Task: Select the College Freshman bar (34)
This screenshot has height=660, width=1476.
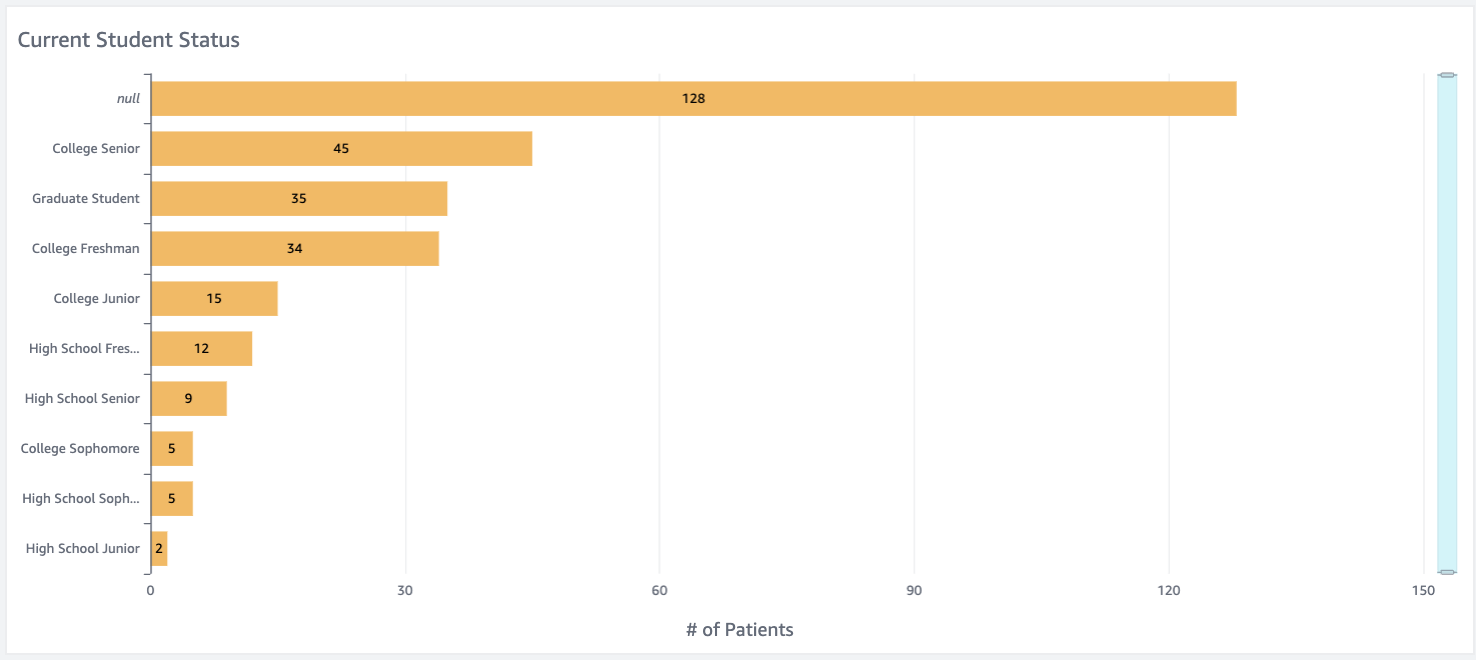Action: pyautogui.click(x=294, y=249)
